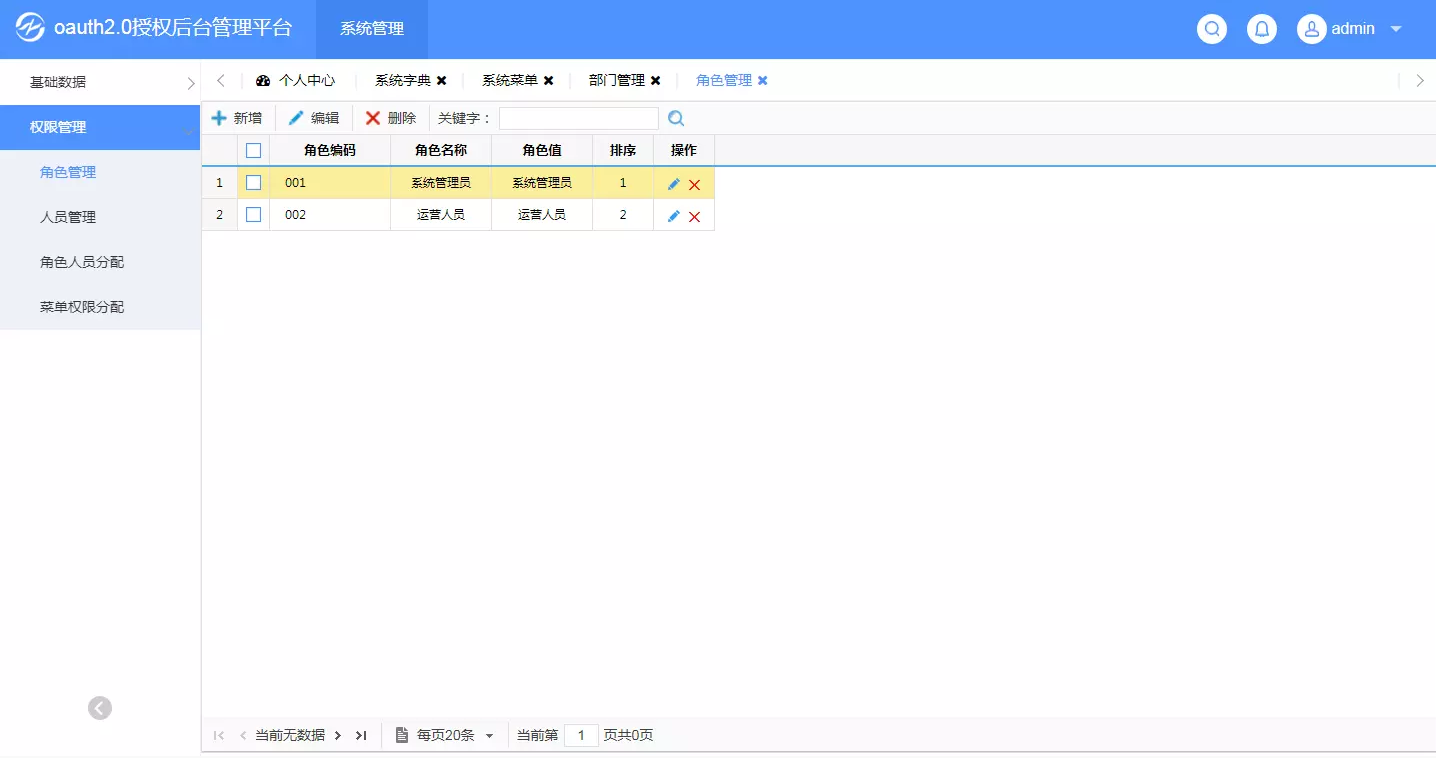Edit the 系统管理员 row using its pencil icon
Screen dimensions: 1436x758
[x=674, y=184]
